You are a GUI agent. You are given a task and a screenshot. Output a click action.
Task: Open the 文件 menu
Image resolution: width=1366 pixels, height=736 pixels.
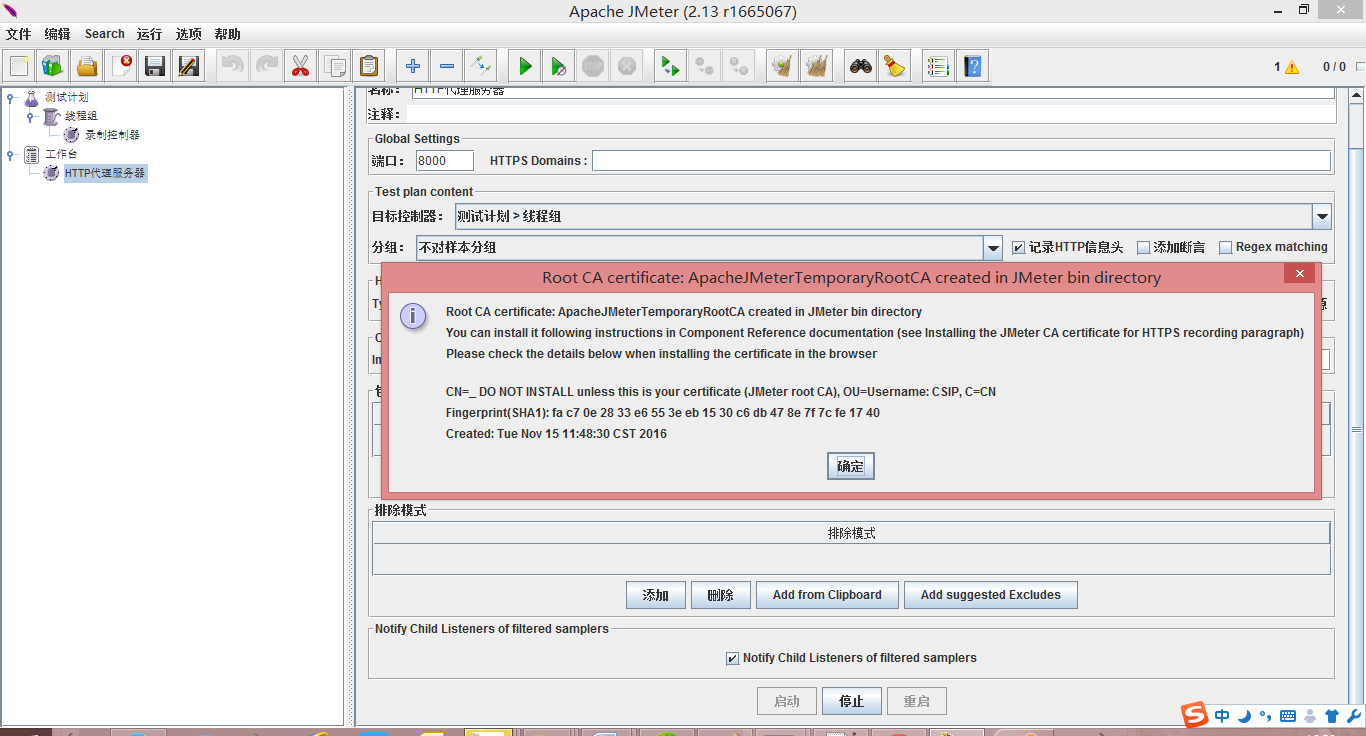(19, 34)
